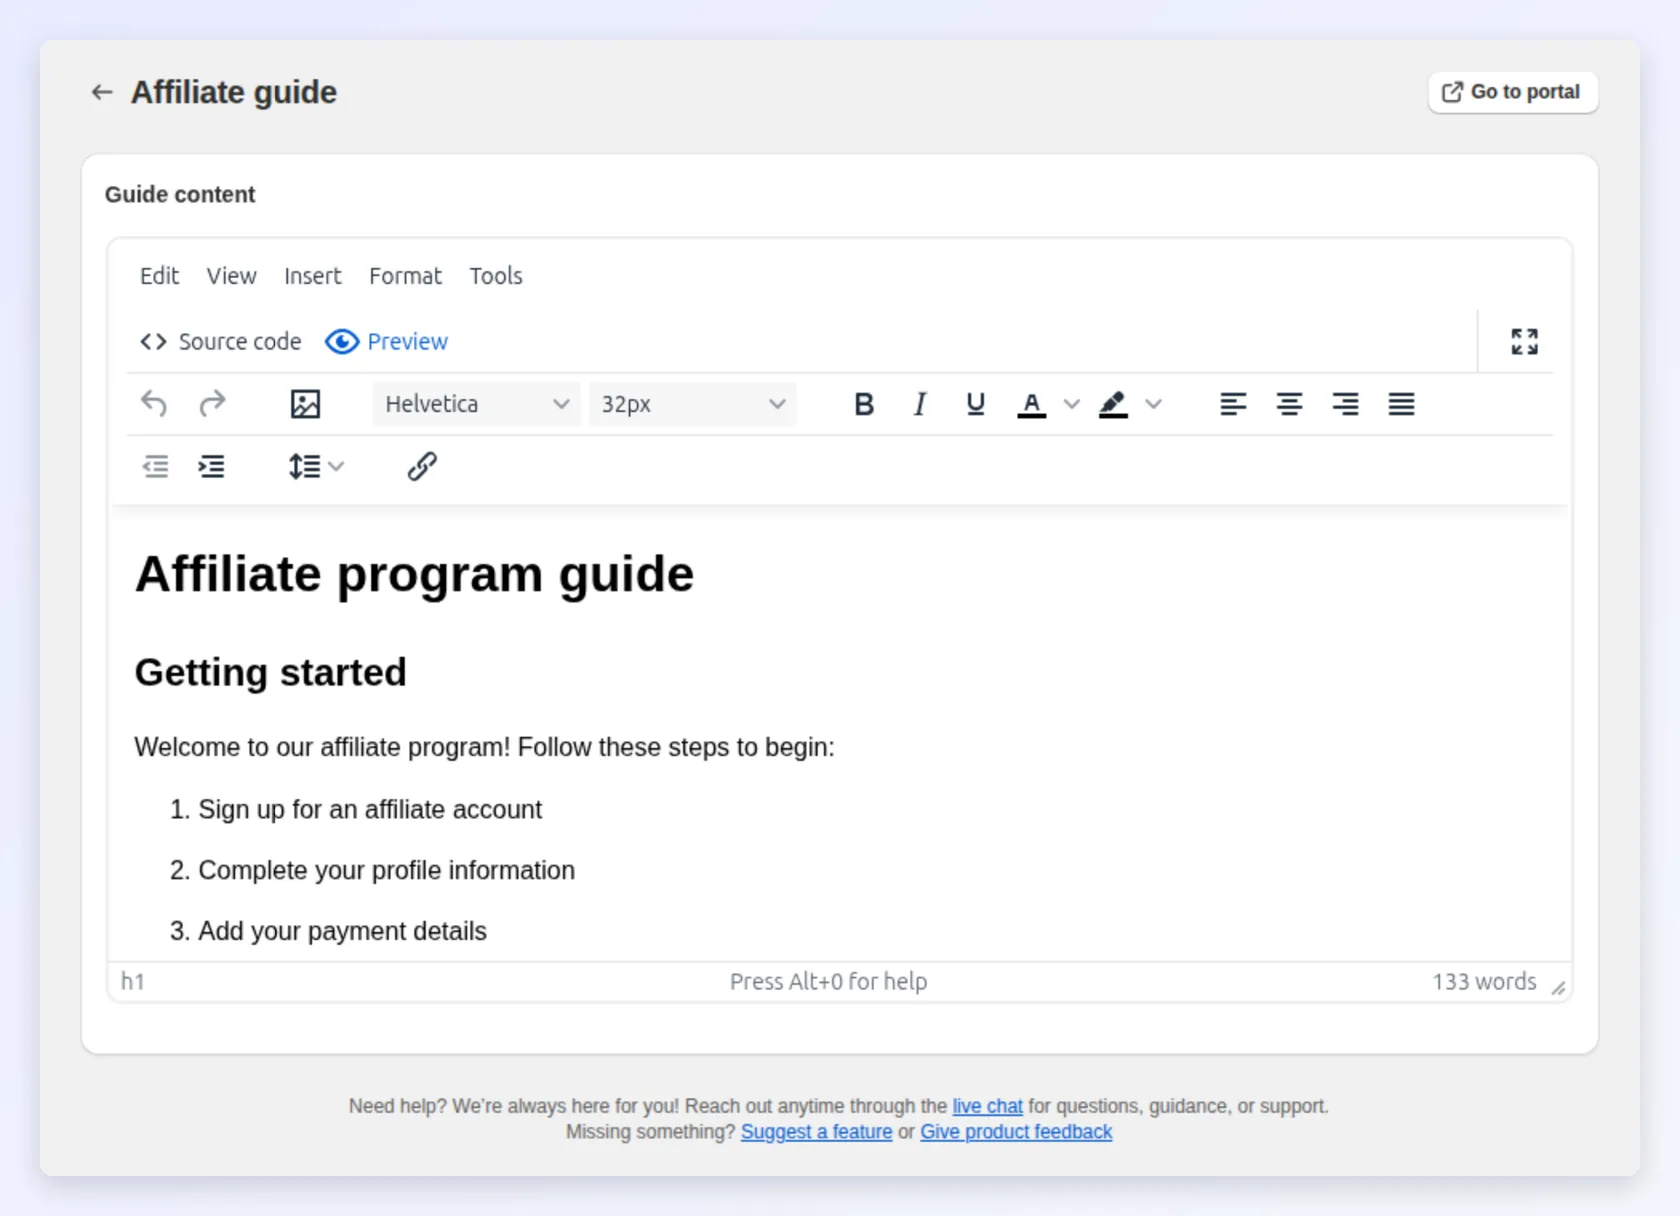This screenshot has height=1216, width=1680.
Task: Click Preview with the eye icon
Action: pos(387,342)
